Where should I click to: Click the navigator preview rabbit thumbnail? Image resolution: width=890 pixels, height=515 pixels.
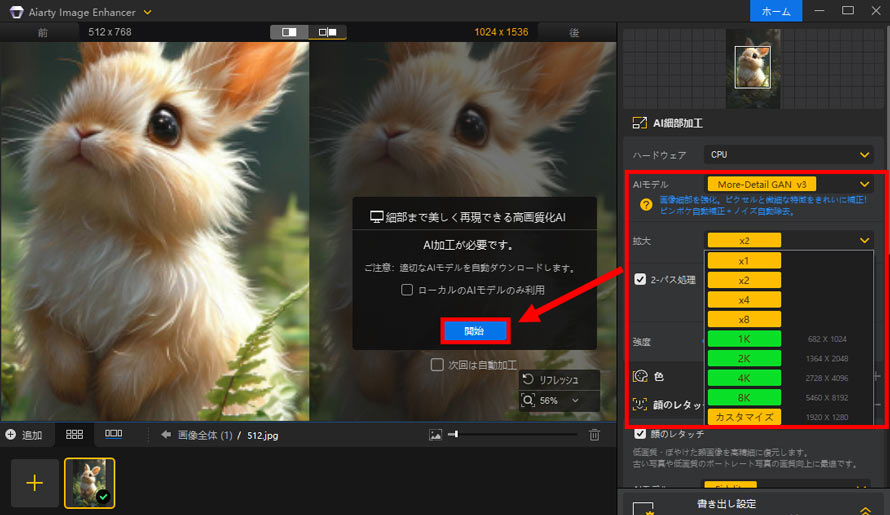point(753,68)
